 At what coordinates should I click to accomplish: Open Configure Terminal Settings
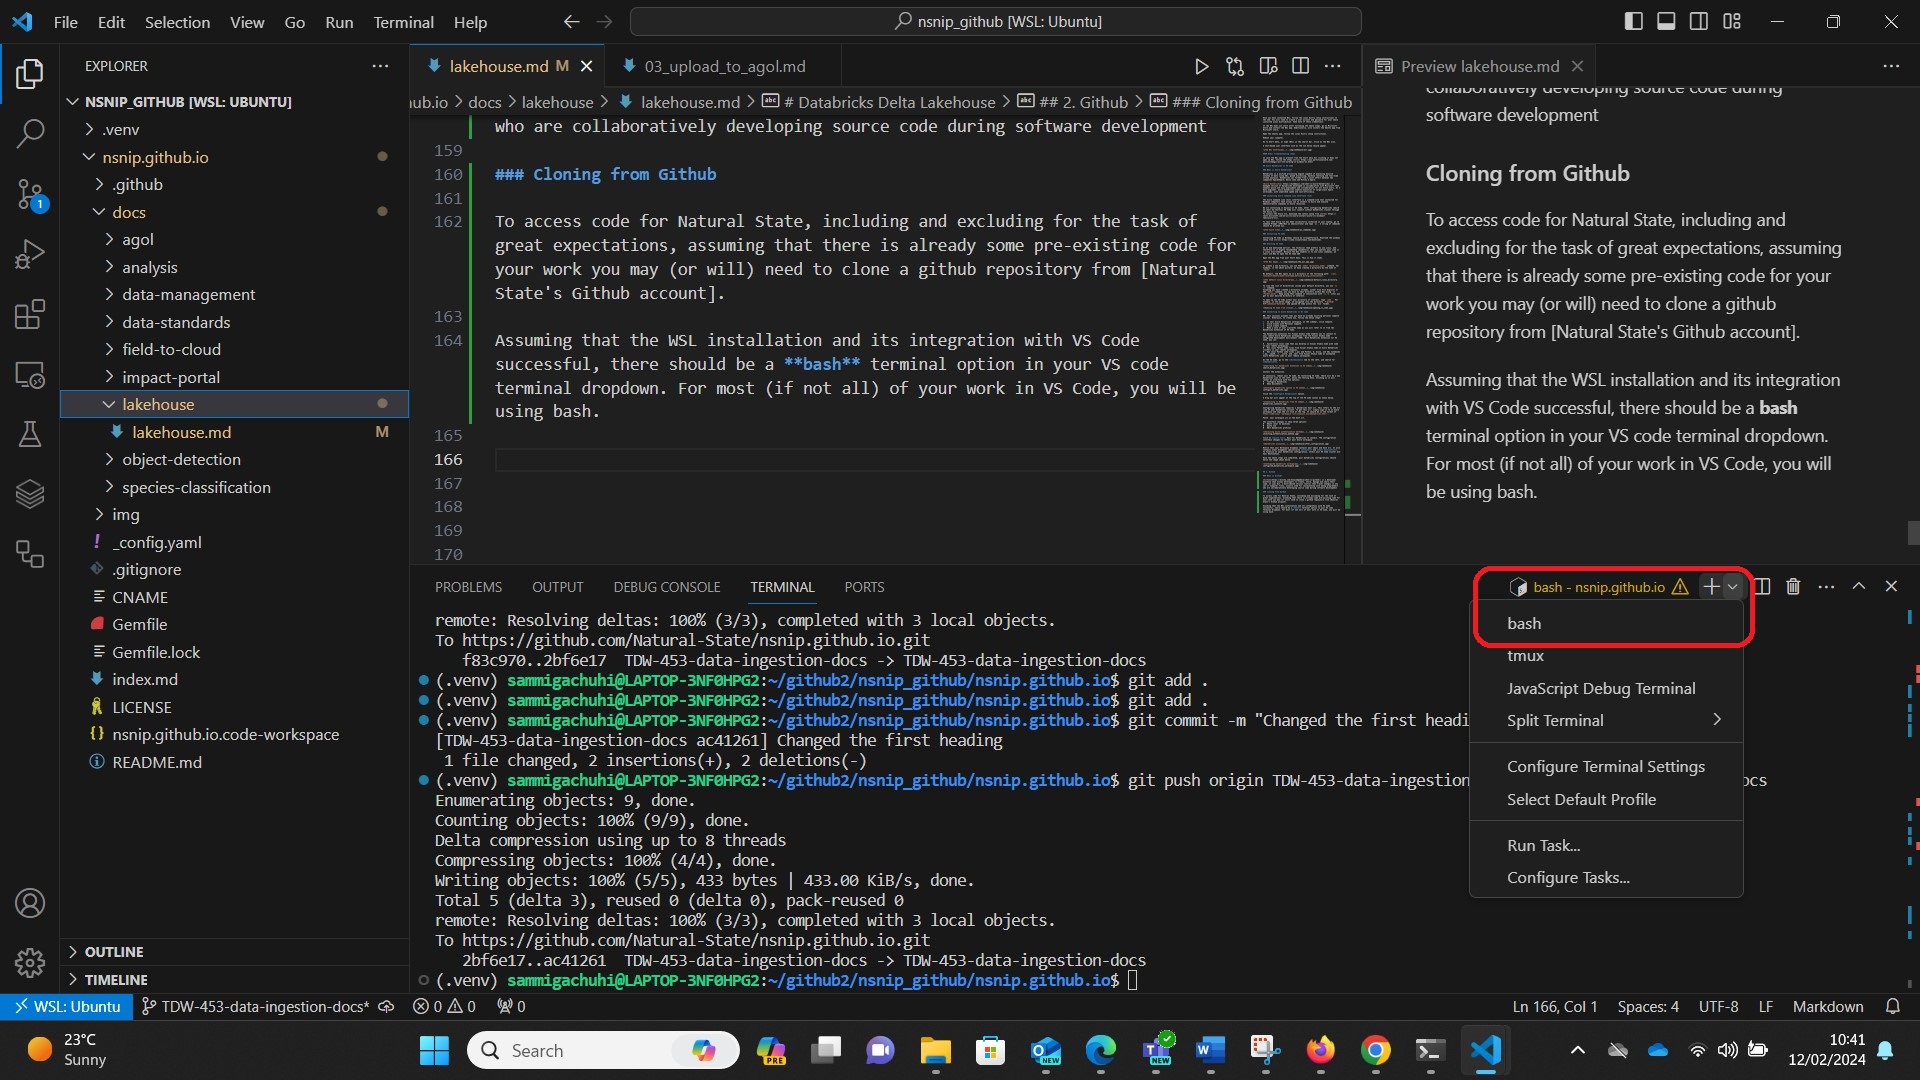coord(1606,766)
